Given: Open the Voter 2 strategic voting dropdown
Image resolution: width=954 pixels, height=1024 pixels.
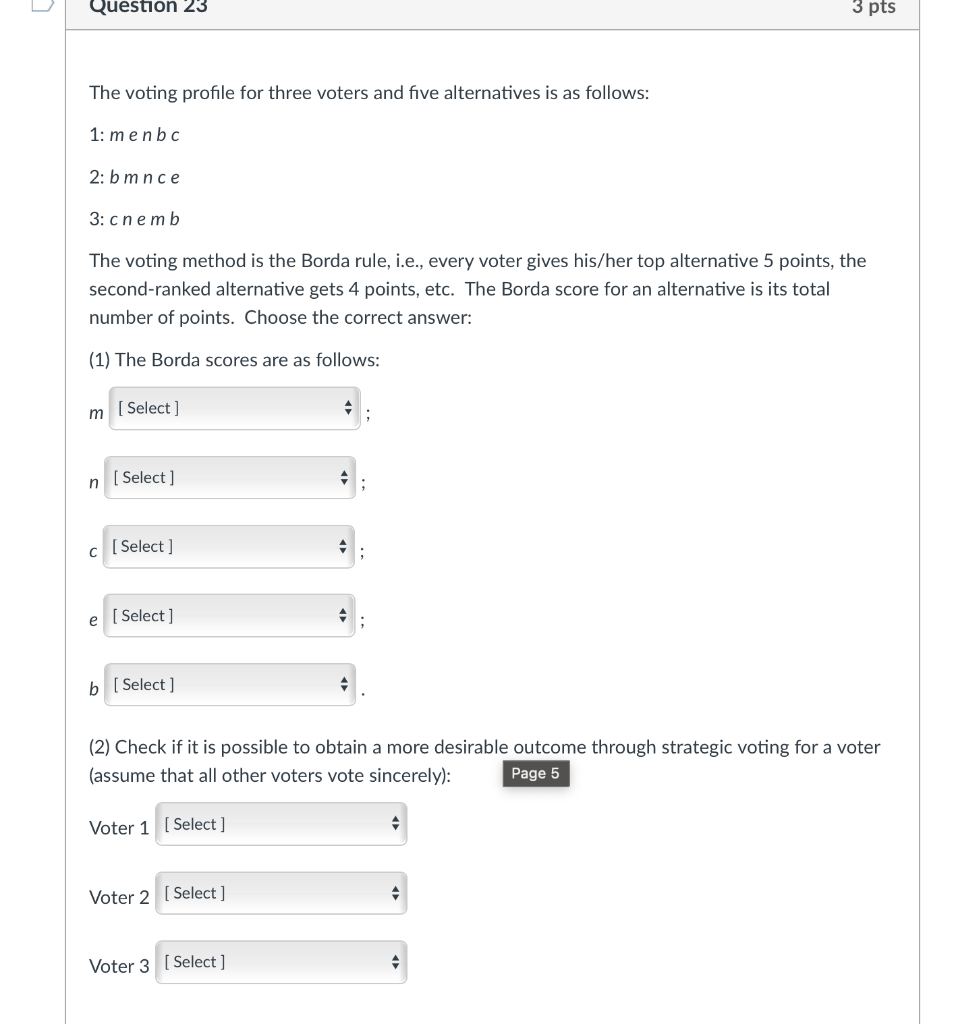Looking at the screenshot, I should pos(280,893).
